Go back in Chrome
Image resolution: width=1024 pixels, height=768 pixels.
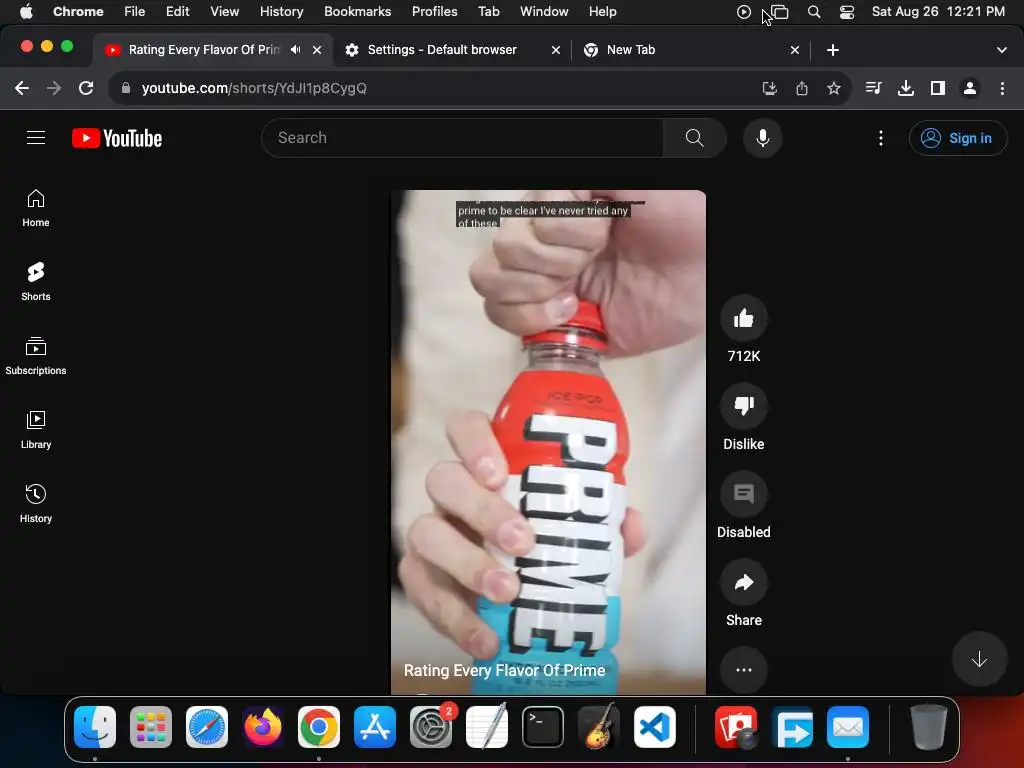point(22,88)
